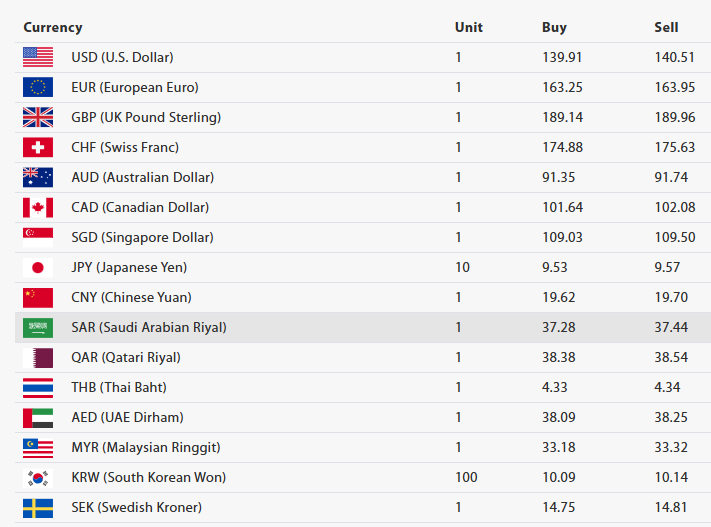Image resolution: width=711 pixels, height=527 pixels.
Task: Click the European Union flag icon
Action: tap(38, 87)
